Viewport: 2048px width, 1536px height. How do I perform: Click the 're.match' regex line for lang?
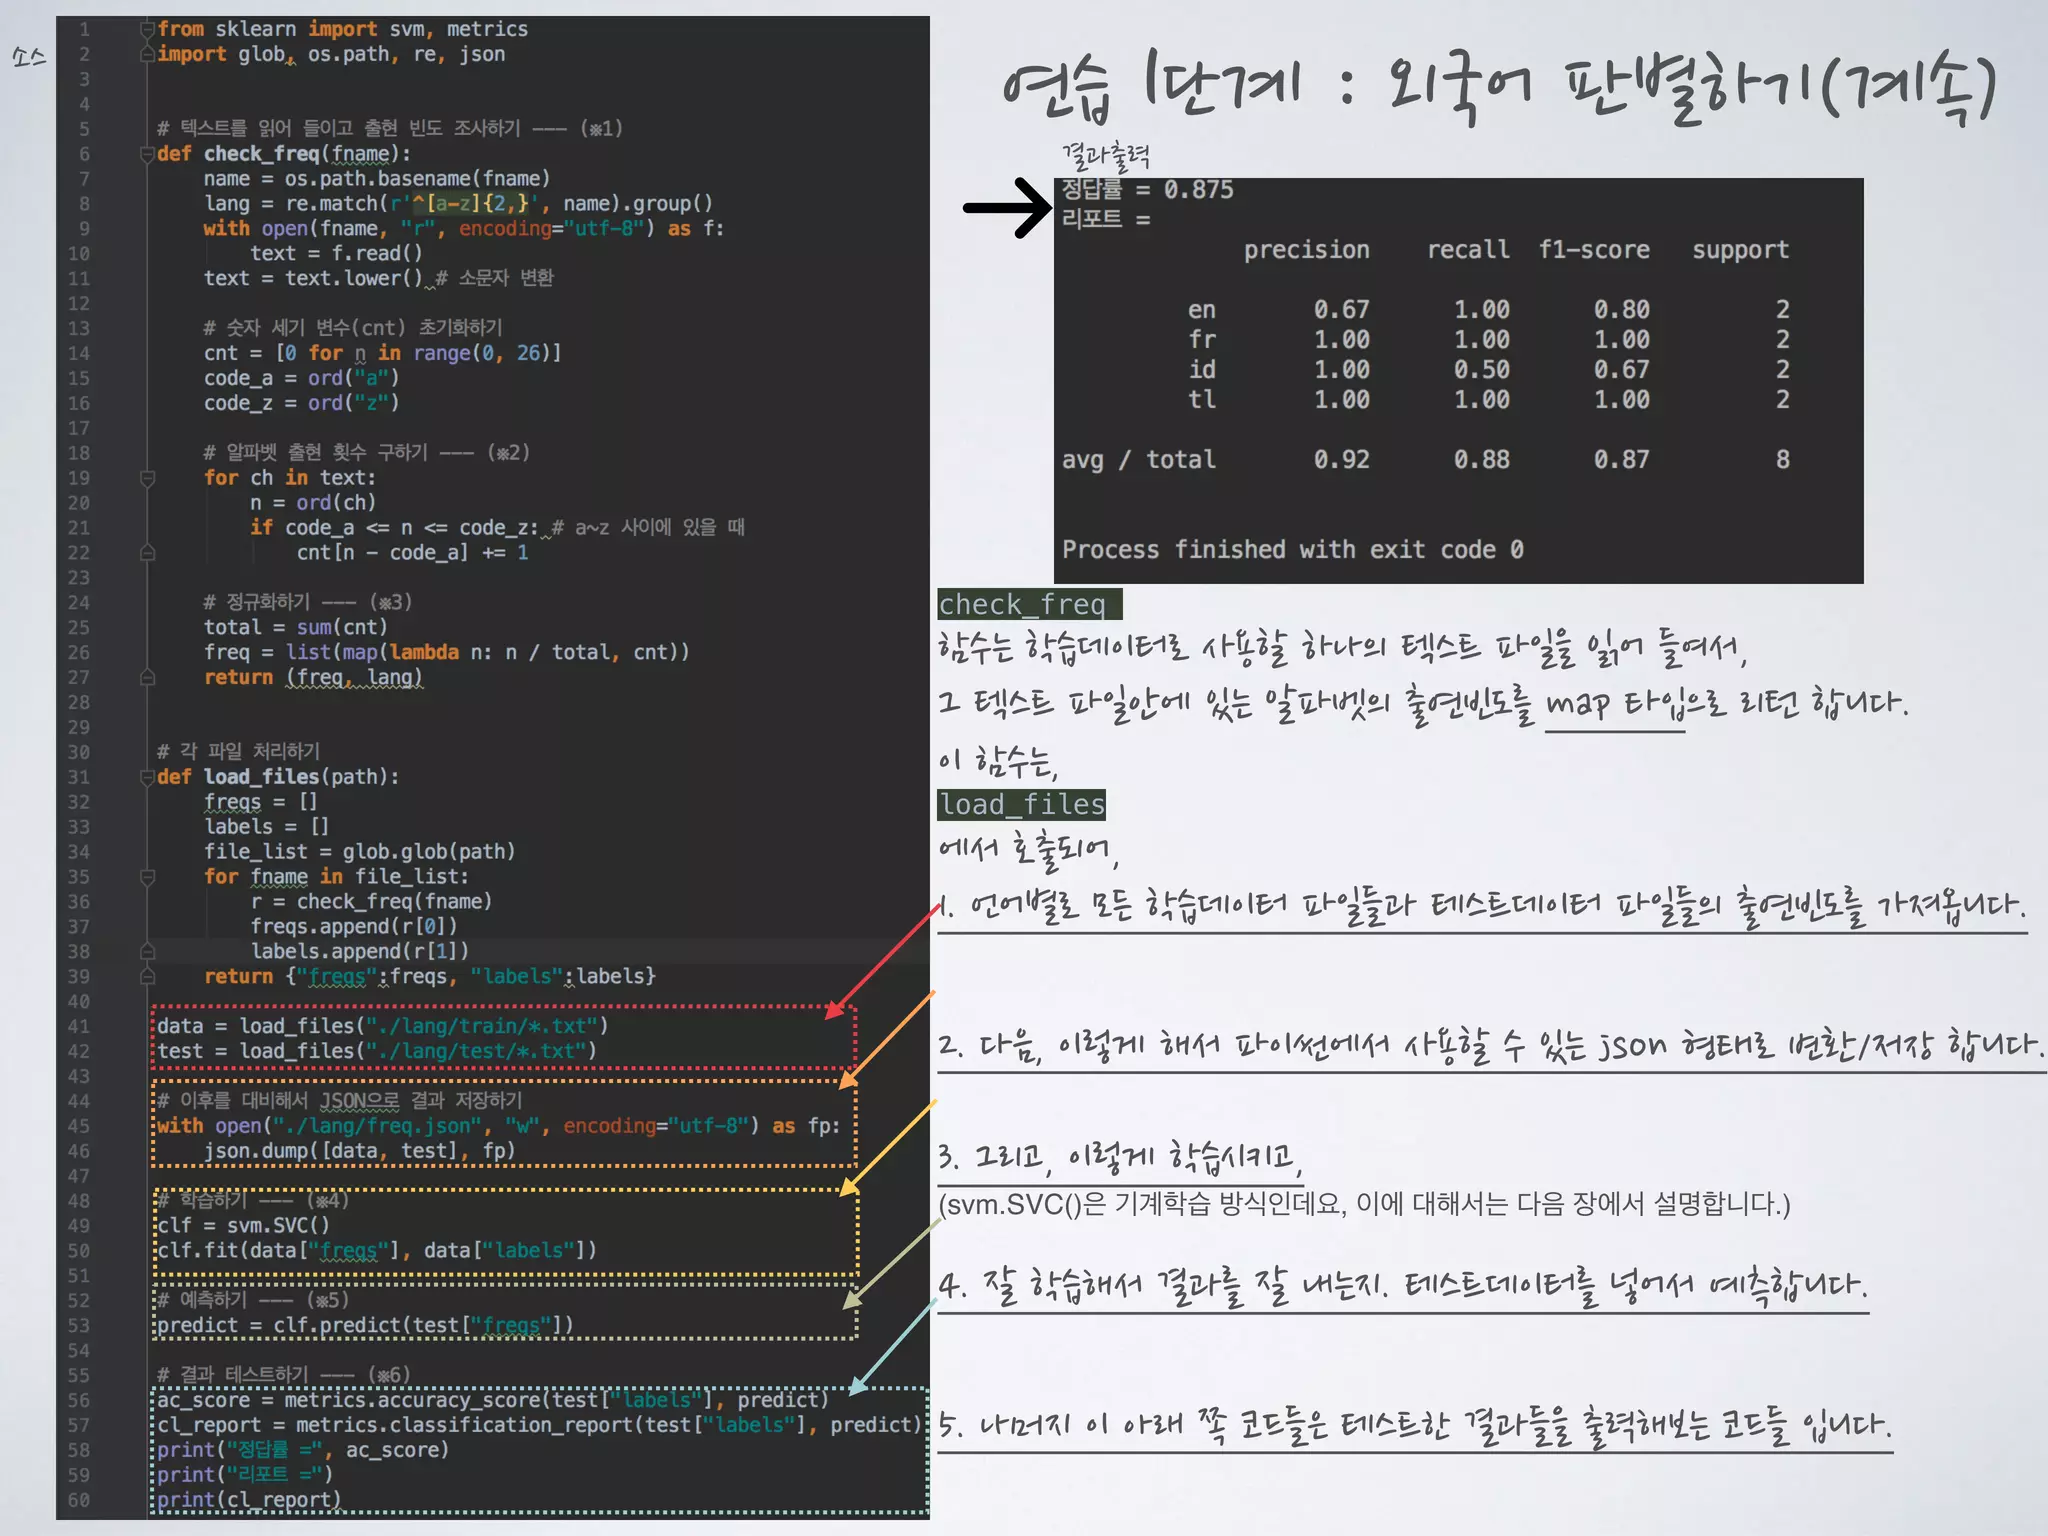458,204
